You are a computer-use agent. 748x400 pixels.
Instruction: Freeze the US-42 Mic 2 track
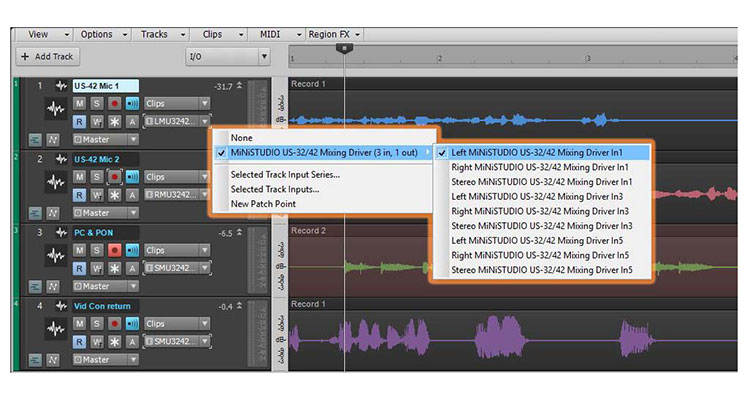[114, 195]
